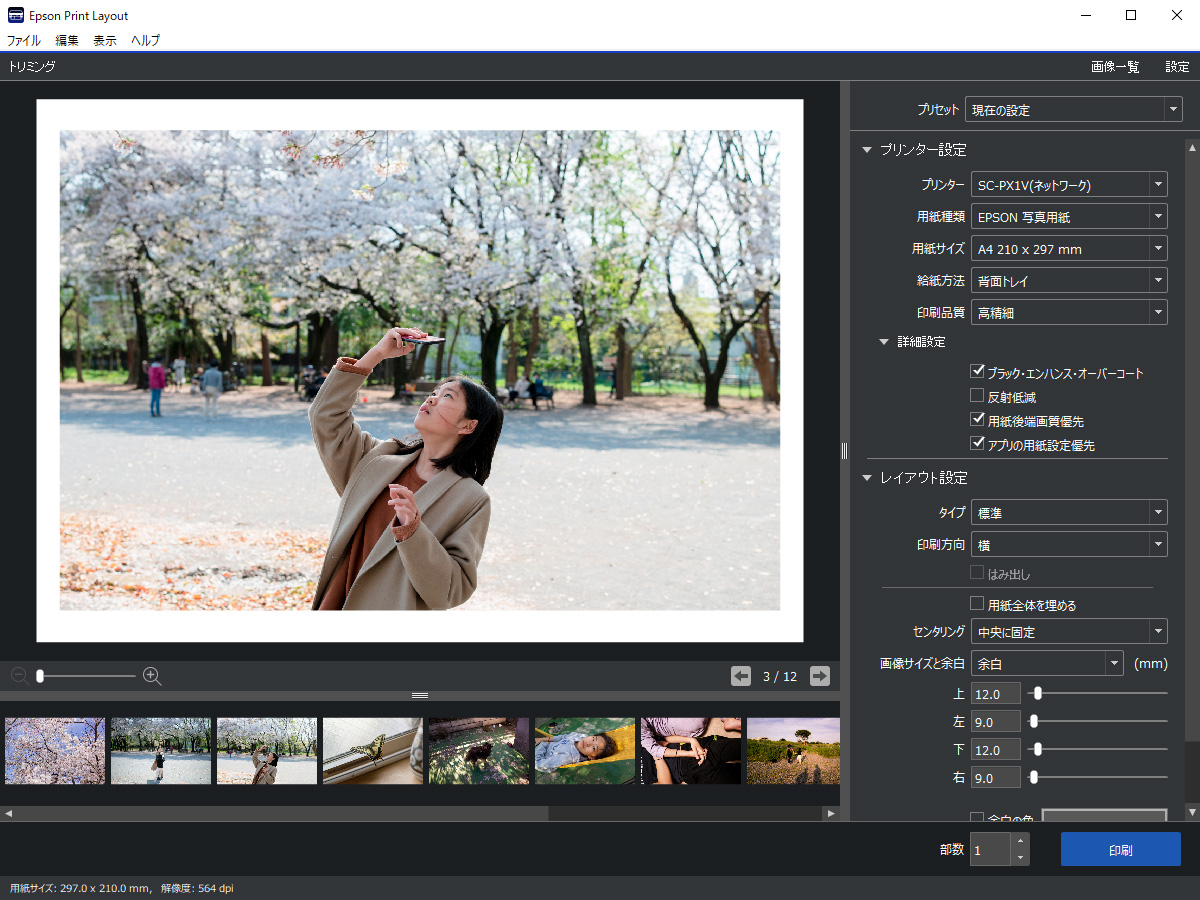Open the 設定 settings panel
Screen dimensions: 1200x900
click(x=1177, y=66)
